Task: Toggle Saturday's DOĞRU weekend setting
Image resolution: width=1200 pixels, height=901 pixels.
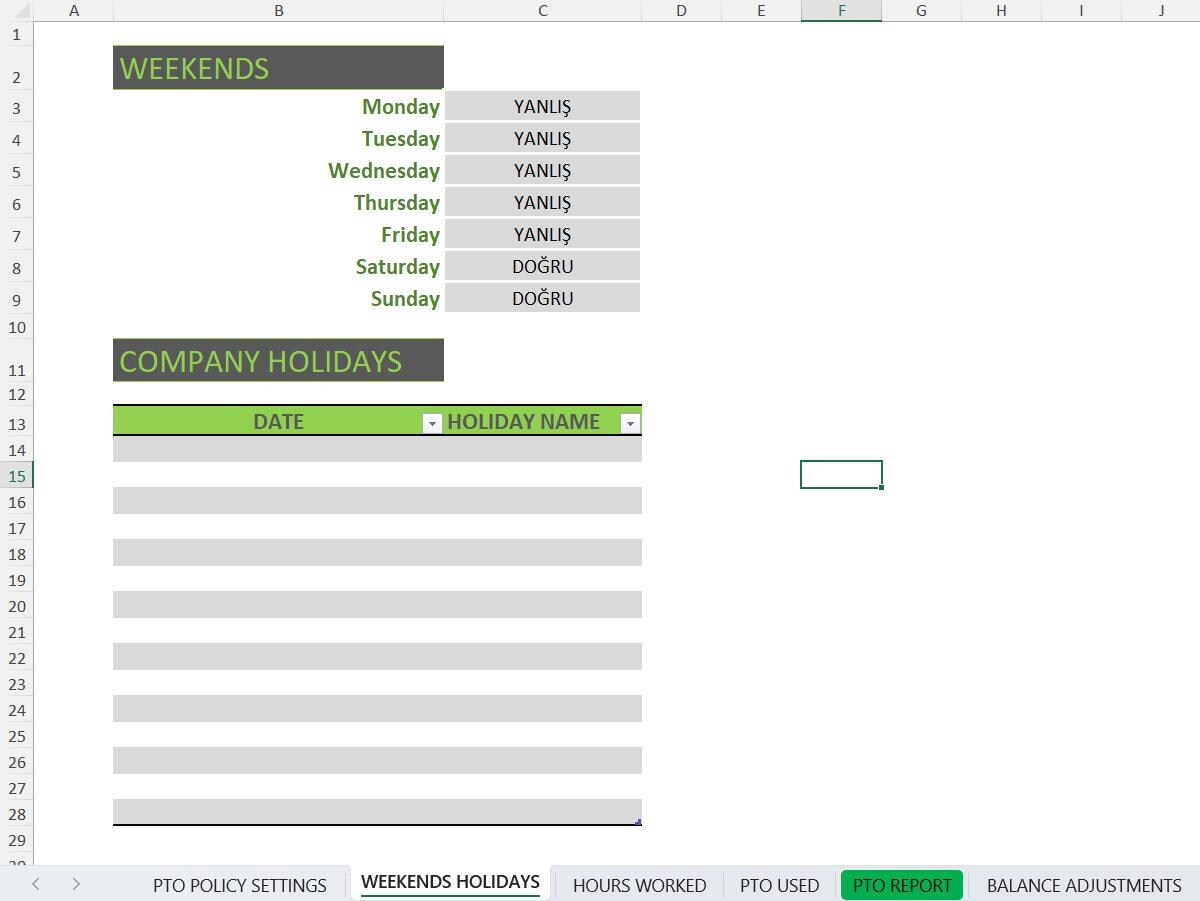Action: tap(542, 266)
